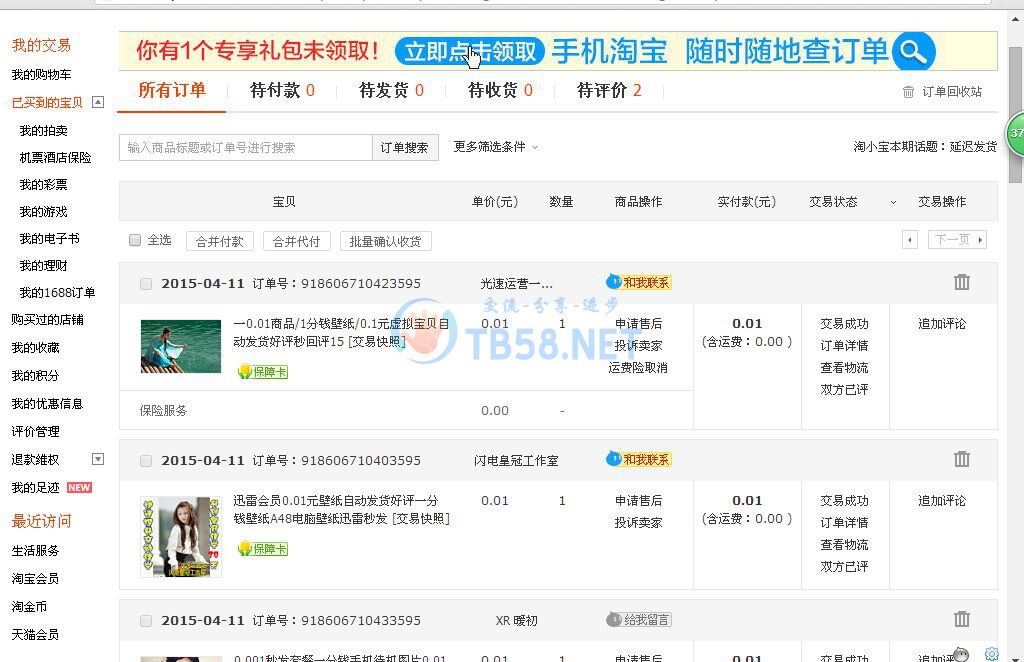Viewport: 1024px width, 662px height.
Task: Open the order recycle bin trash icon
Action: [908, 92]
